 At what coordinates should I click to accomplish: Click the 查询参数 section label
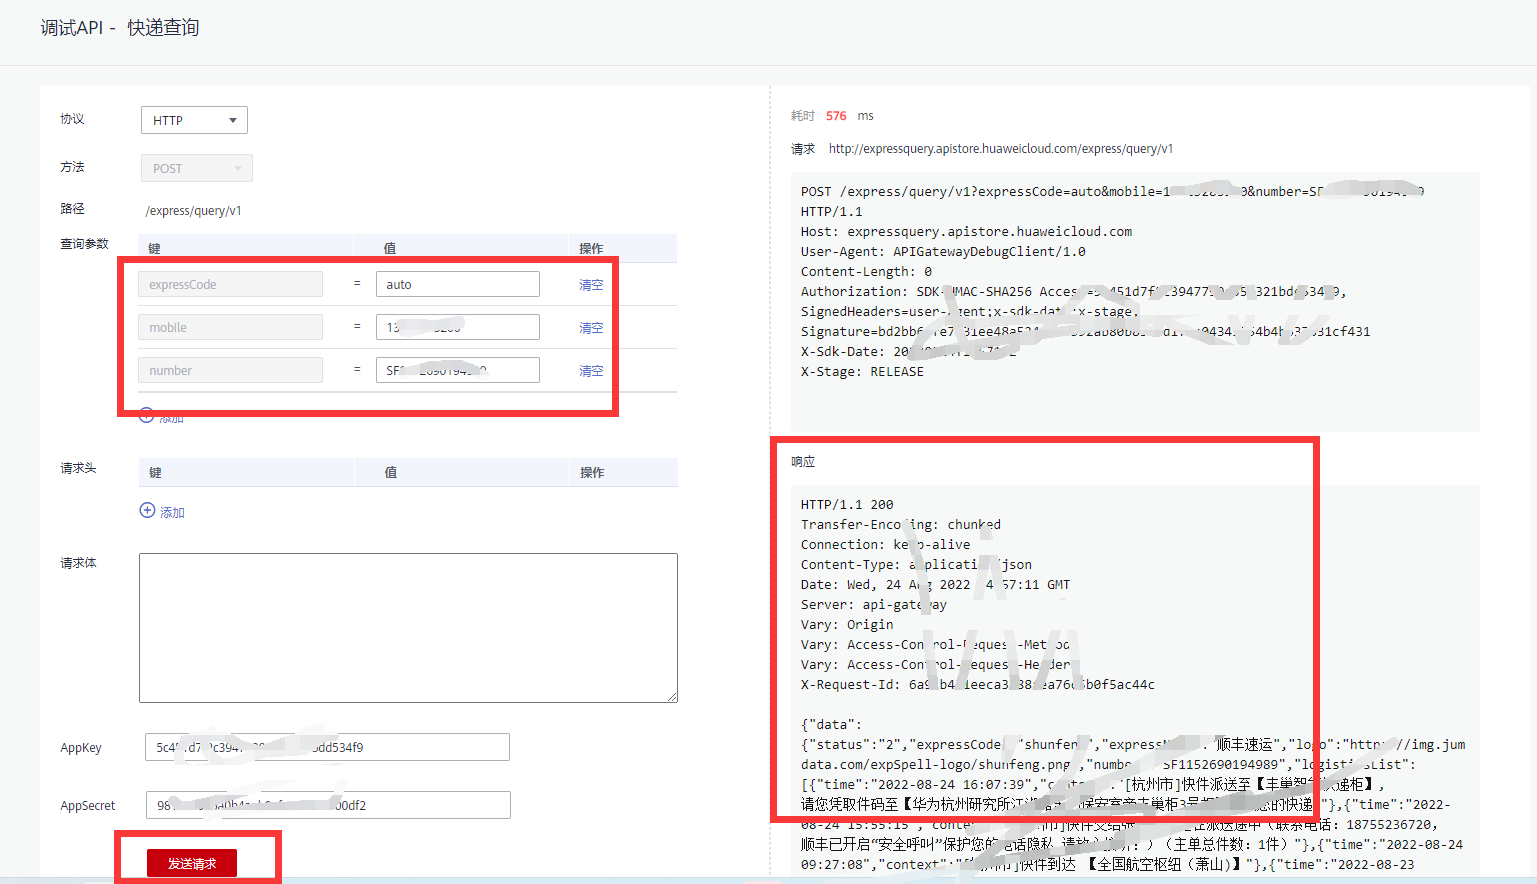click(x=84, y=244)
